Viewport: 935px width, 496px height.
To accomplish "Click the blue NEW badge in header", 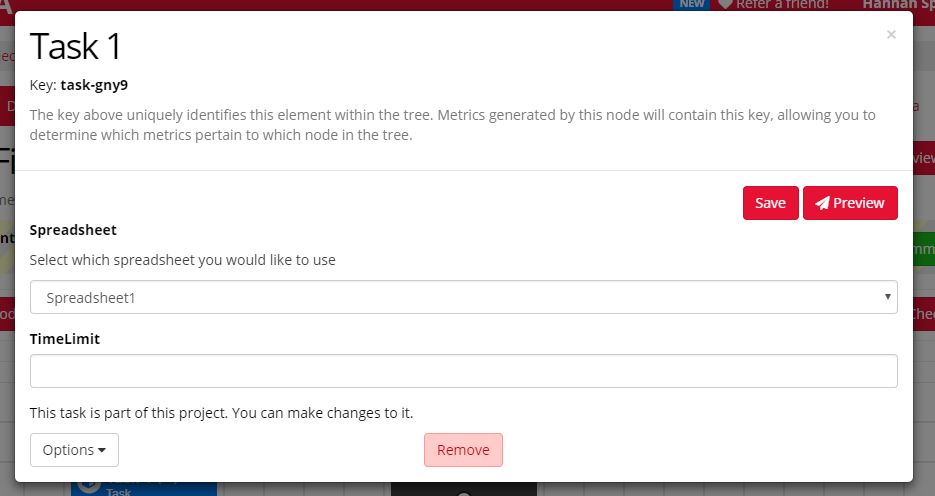I will (692, 4).
